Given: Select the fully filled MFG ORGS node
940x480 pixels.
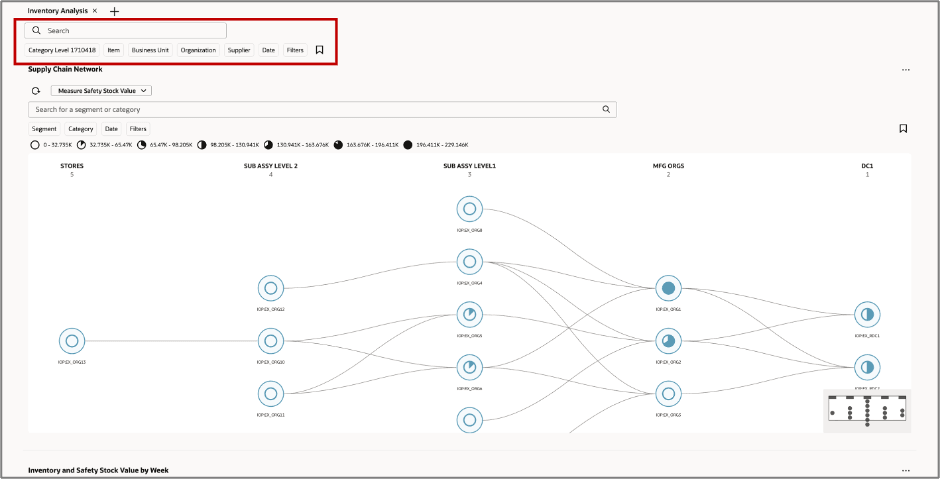Looking at the screenshot, I should pos(668,288).
